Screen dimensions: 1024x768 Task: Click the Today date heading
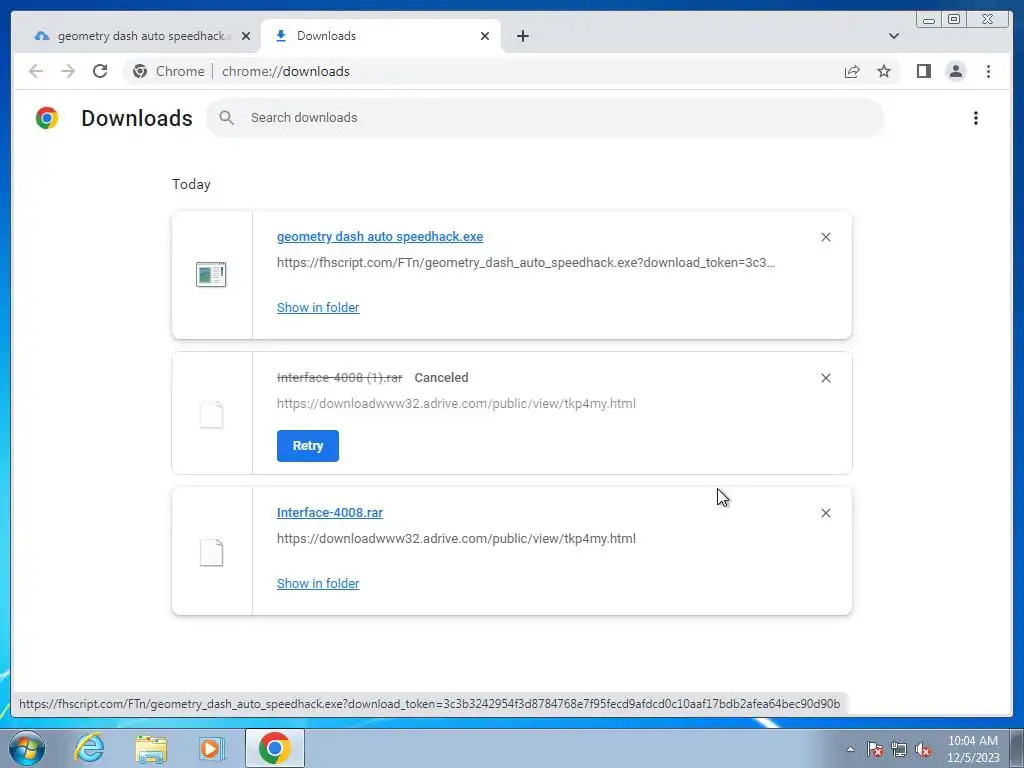(x=191, y=184)
